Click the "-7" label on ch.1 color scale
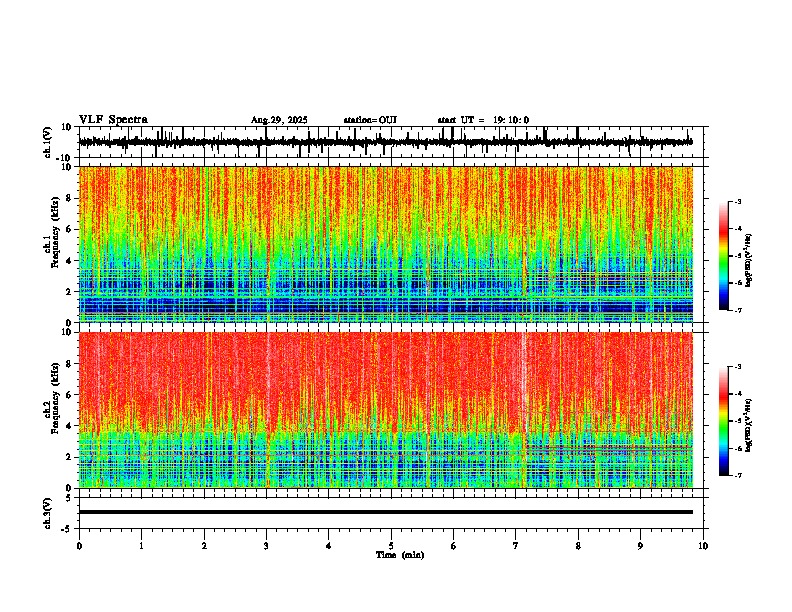Screen dimensions: 792x612 coord(737,310)
